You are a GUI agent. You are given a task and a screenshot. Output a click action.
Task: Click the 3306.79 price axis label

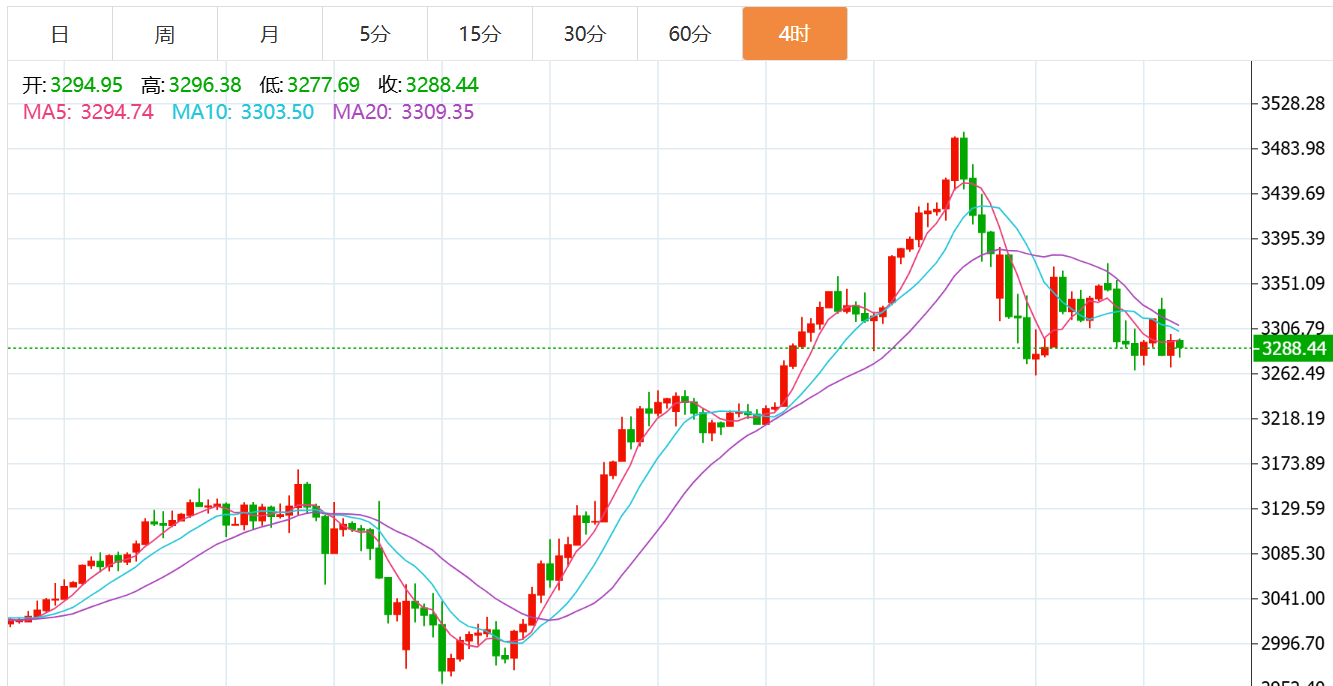[x=1293, y=328]
